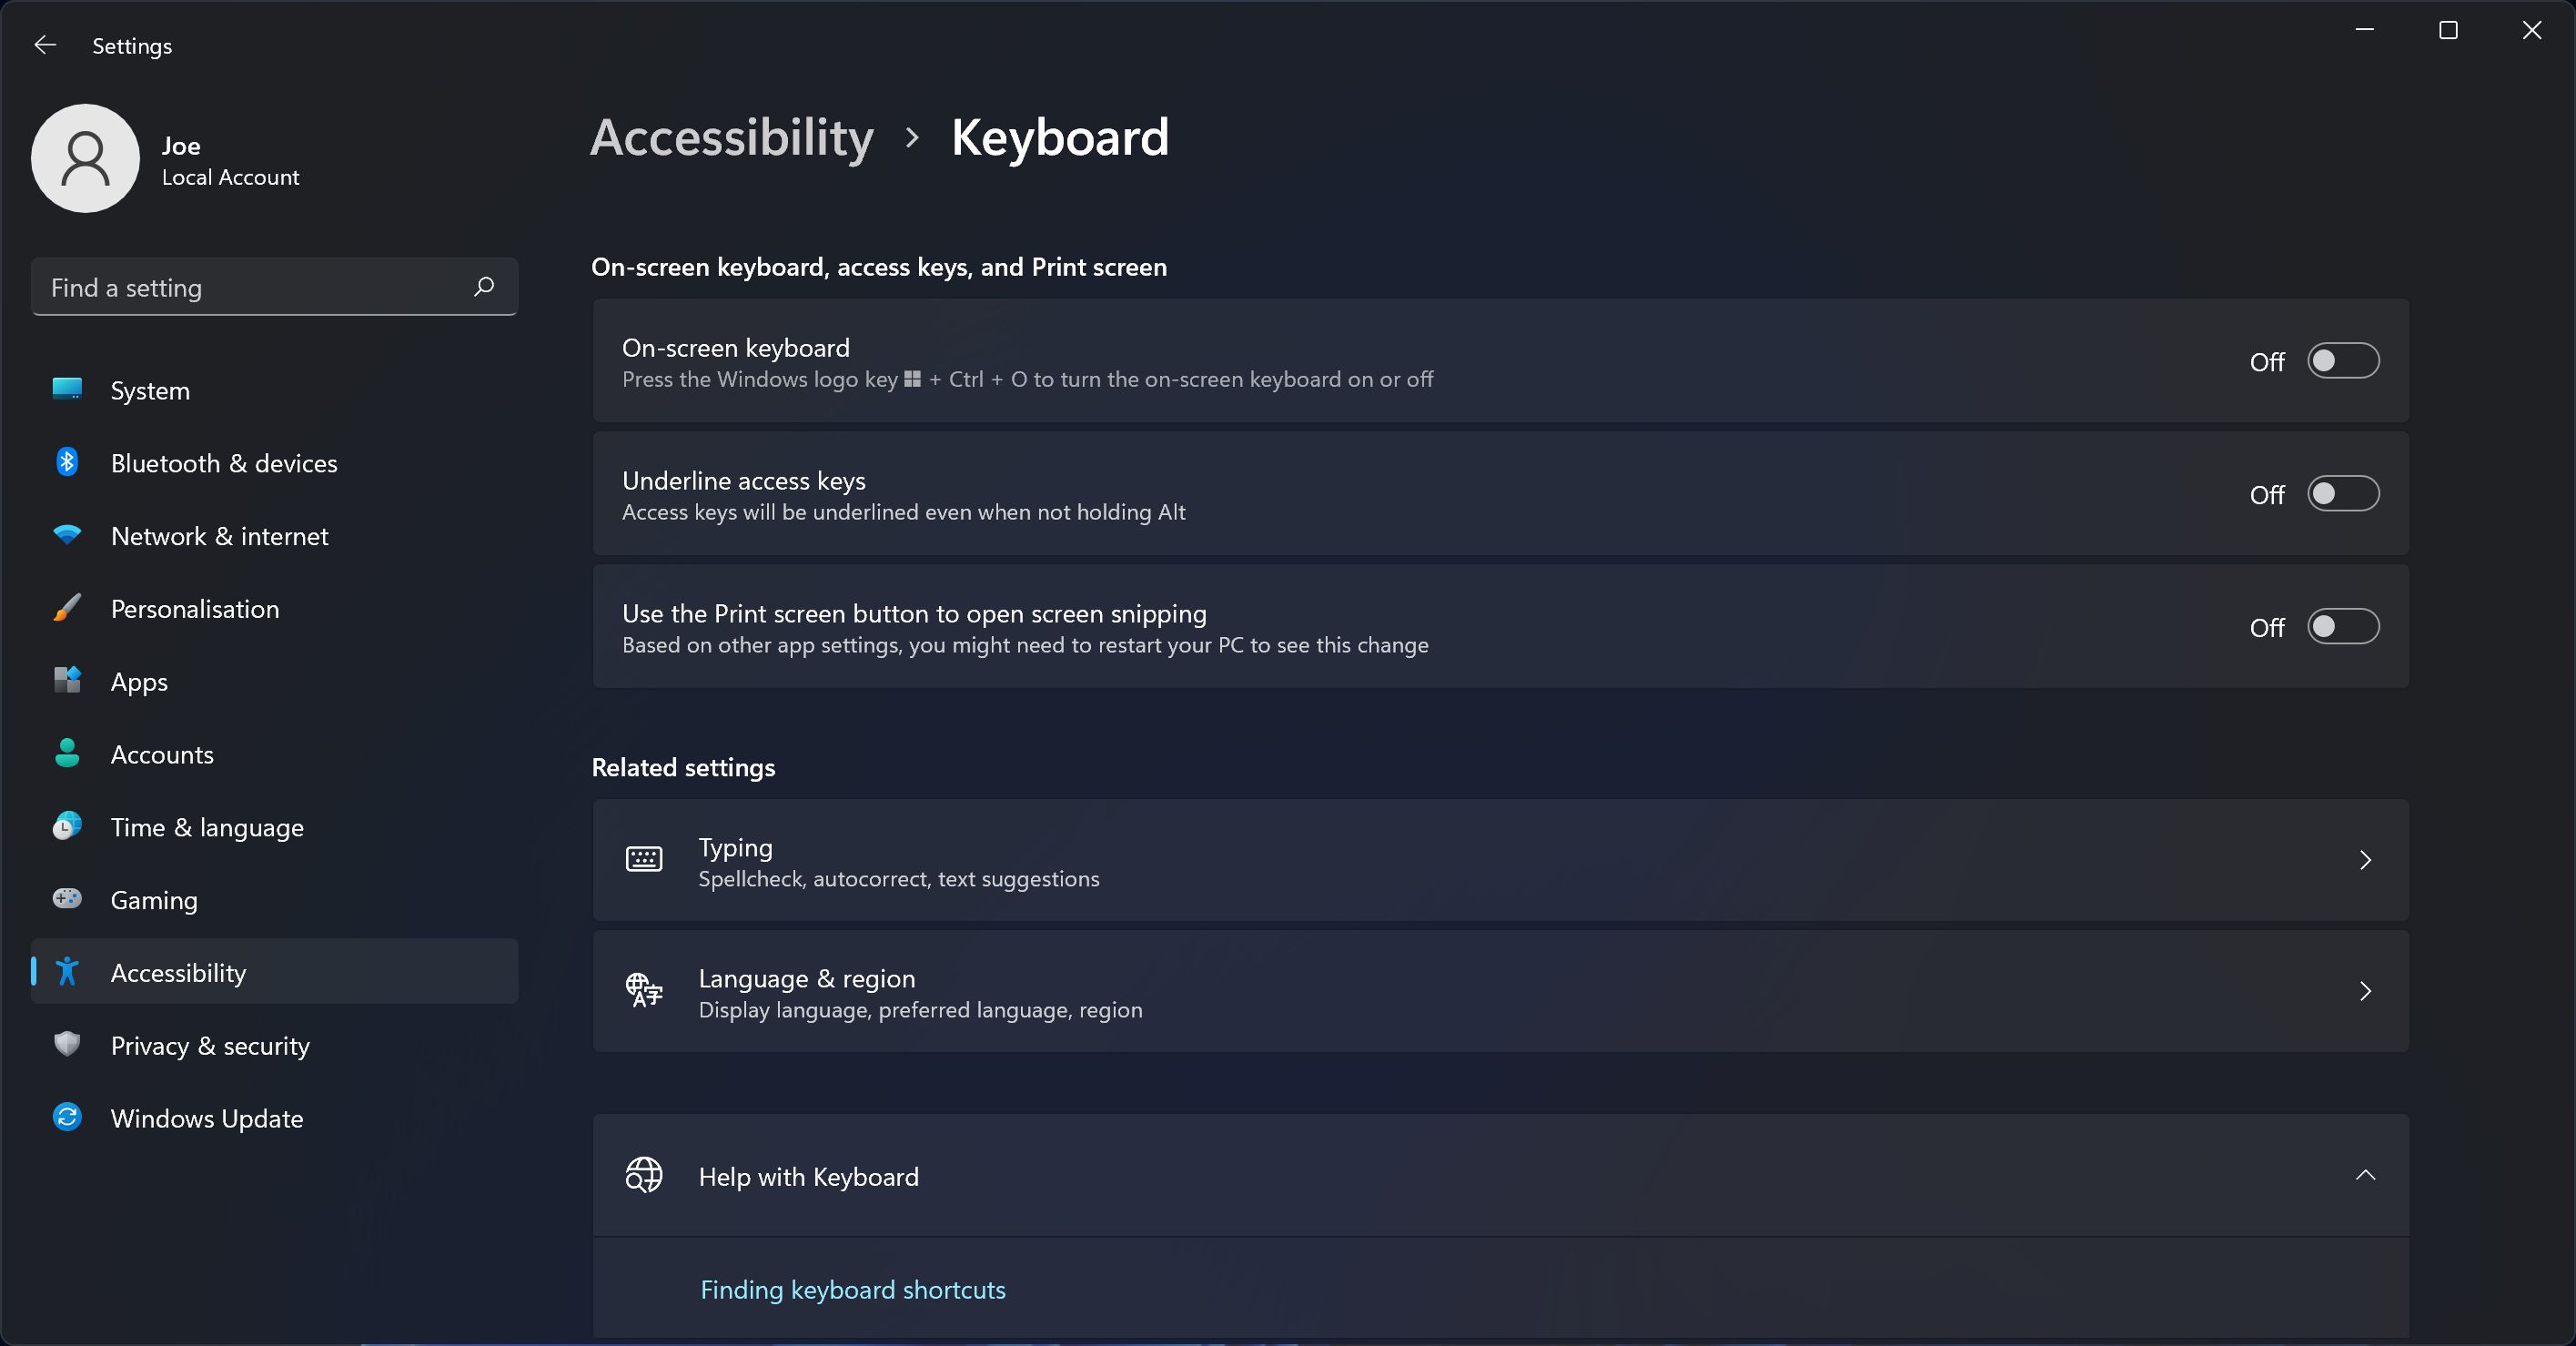Open Finding keyboard shortcuts link
The width and height of the screenshot is (2576, 1346).
coord(852,1289)
